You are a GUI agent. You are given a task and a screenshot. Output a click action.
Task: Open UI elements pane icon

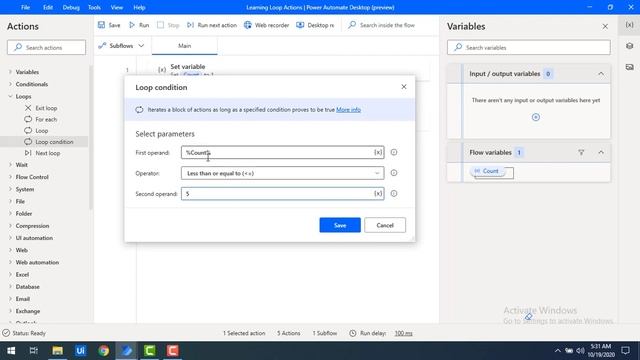pyautogui.click(x=629, y=46)
